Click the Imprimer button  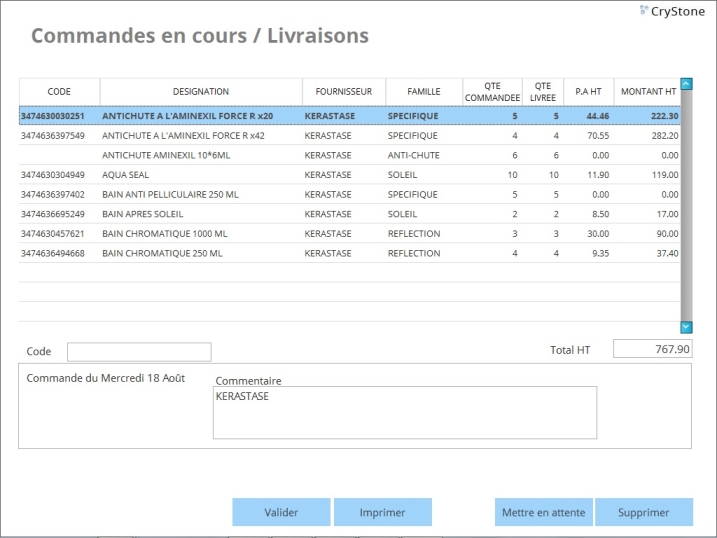click(x=383, y=512)
